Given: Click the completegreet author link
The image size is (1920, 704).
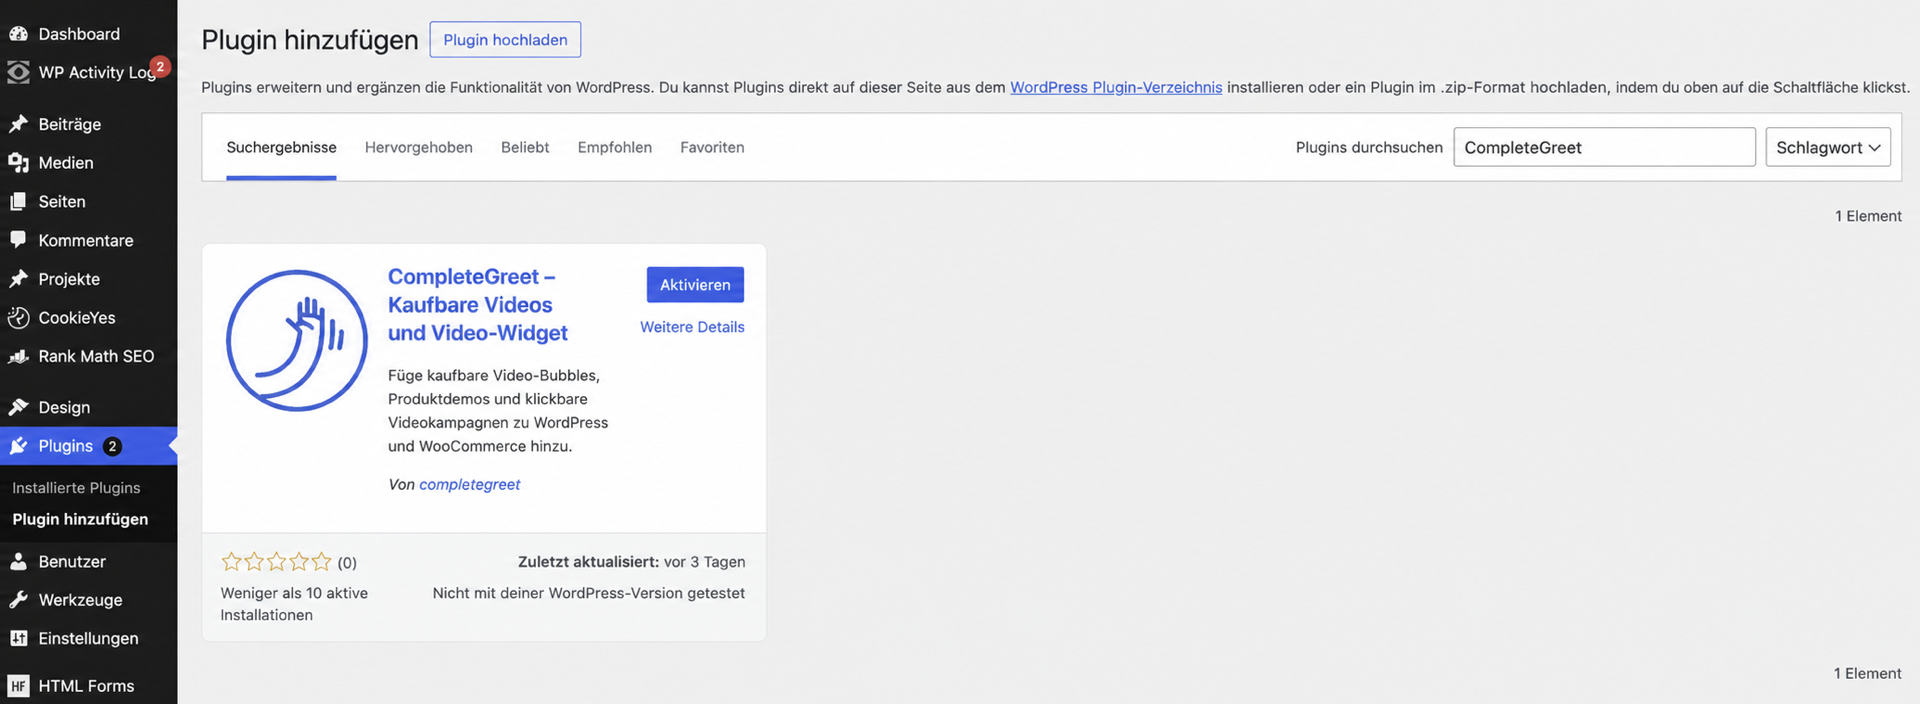Looking at the screenshot, I should point(470,484).
